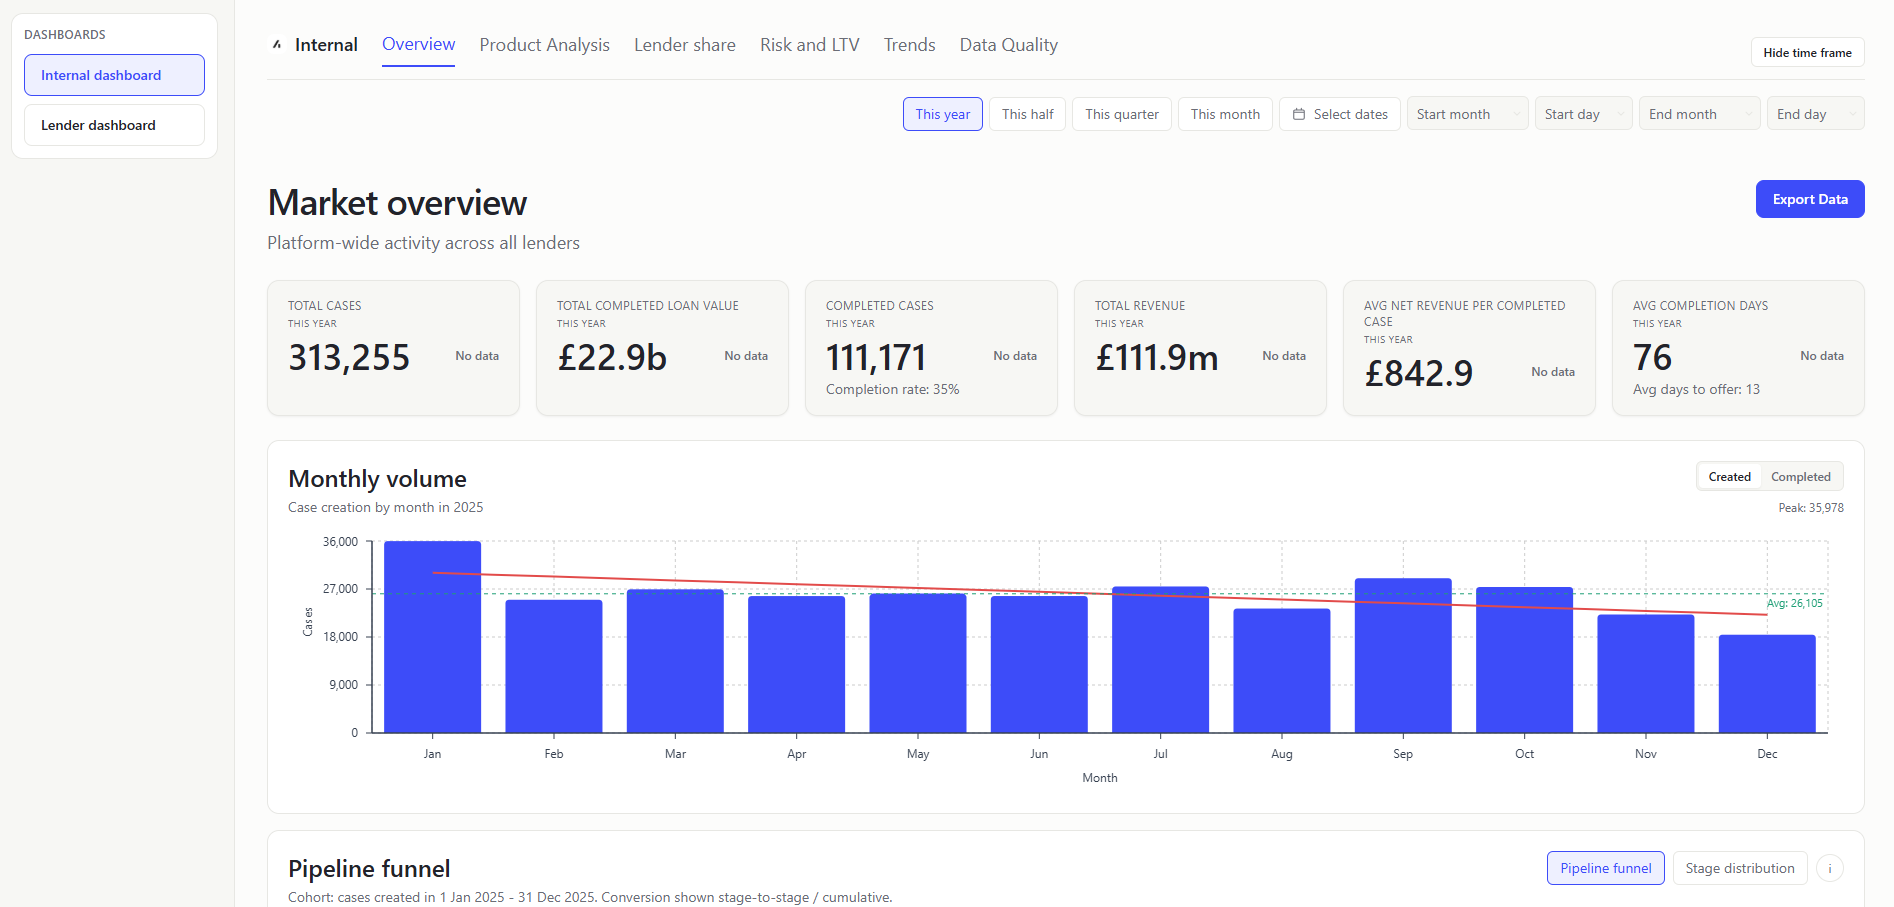Open the End day dropdown
Viewport: 1894px width, 907px height.
pos(1815,113)
